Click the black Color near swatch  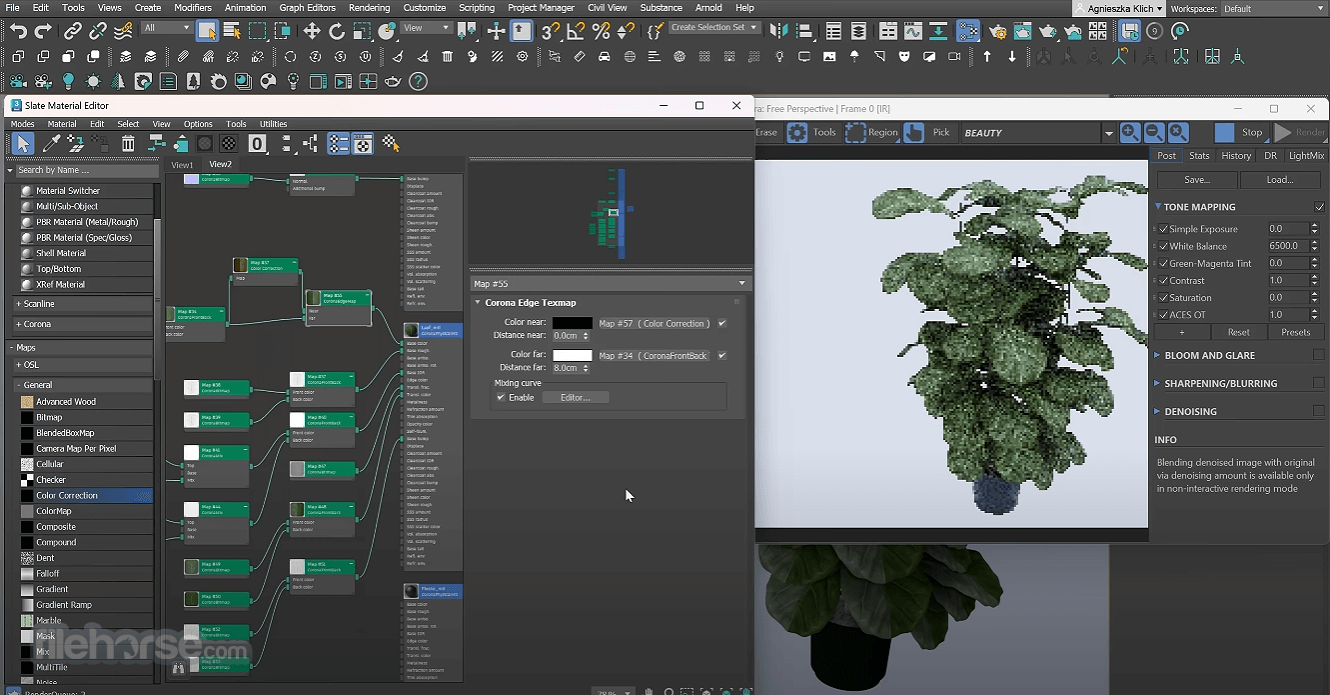tap(572, 323)
